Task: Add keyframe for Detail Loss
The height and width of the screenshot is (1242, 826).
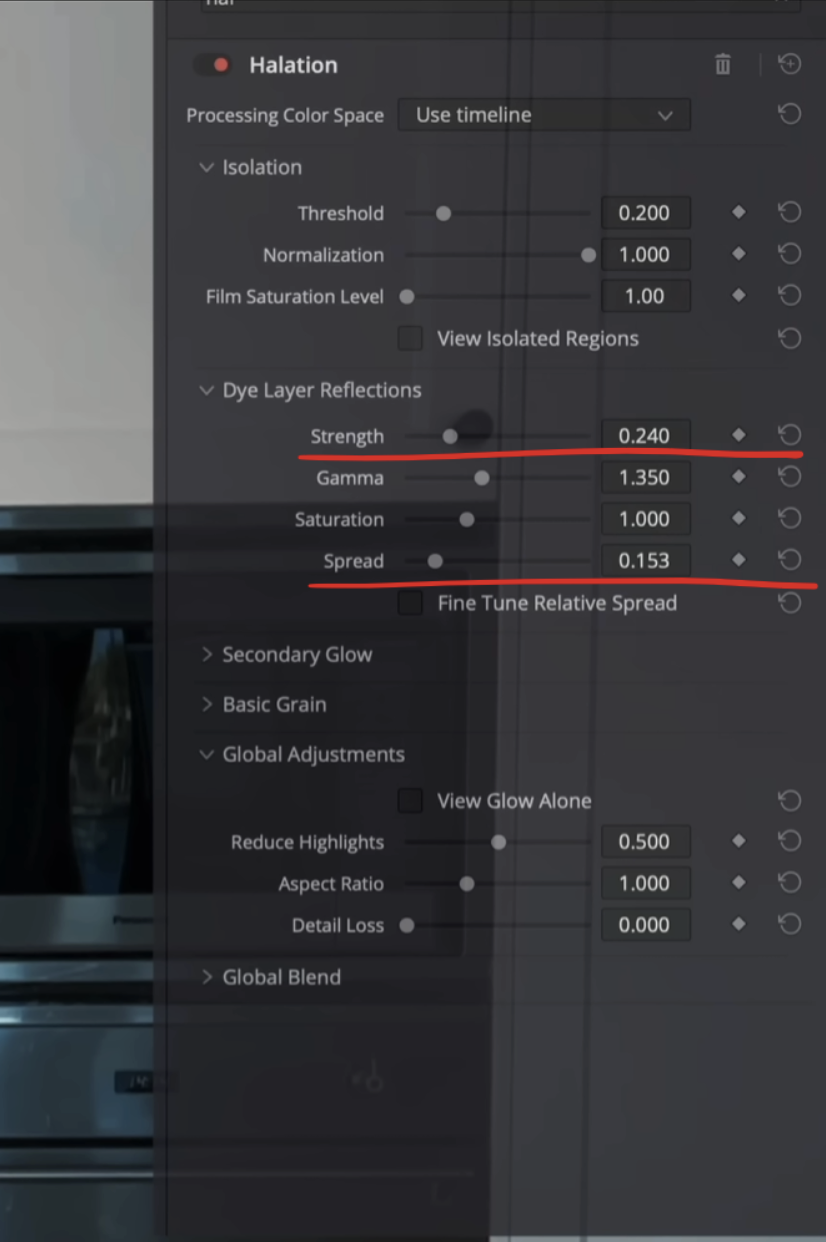Action: pyautogui.click(x=739, y=925)
